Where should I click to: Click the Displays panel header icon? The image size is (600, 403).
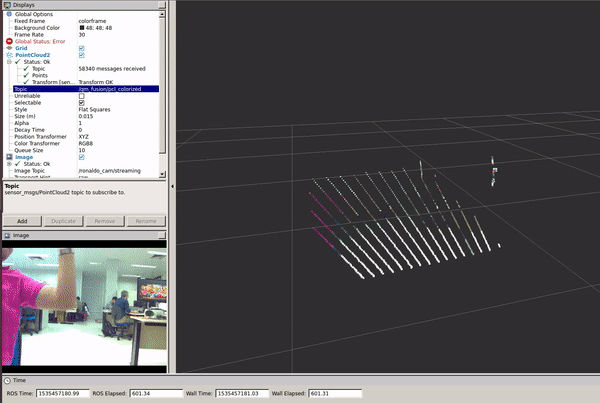(x=6, y=4)
